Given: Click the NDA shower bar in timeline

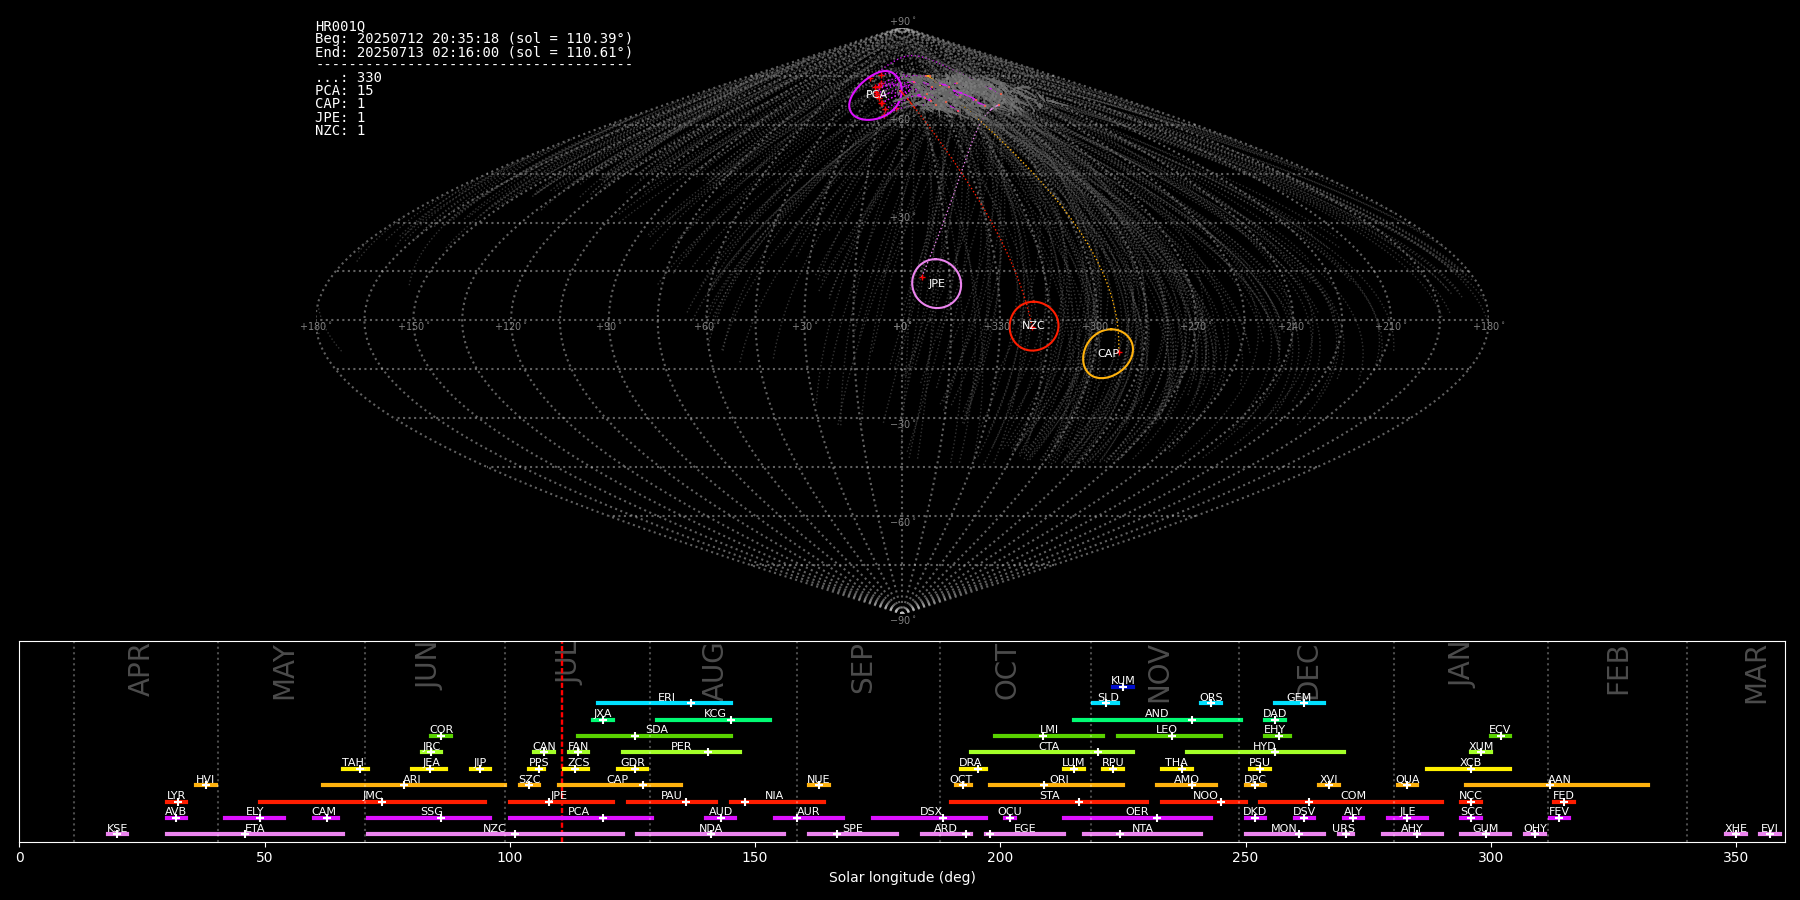Looking at the screenshot, I should 710,834.
